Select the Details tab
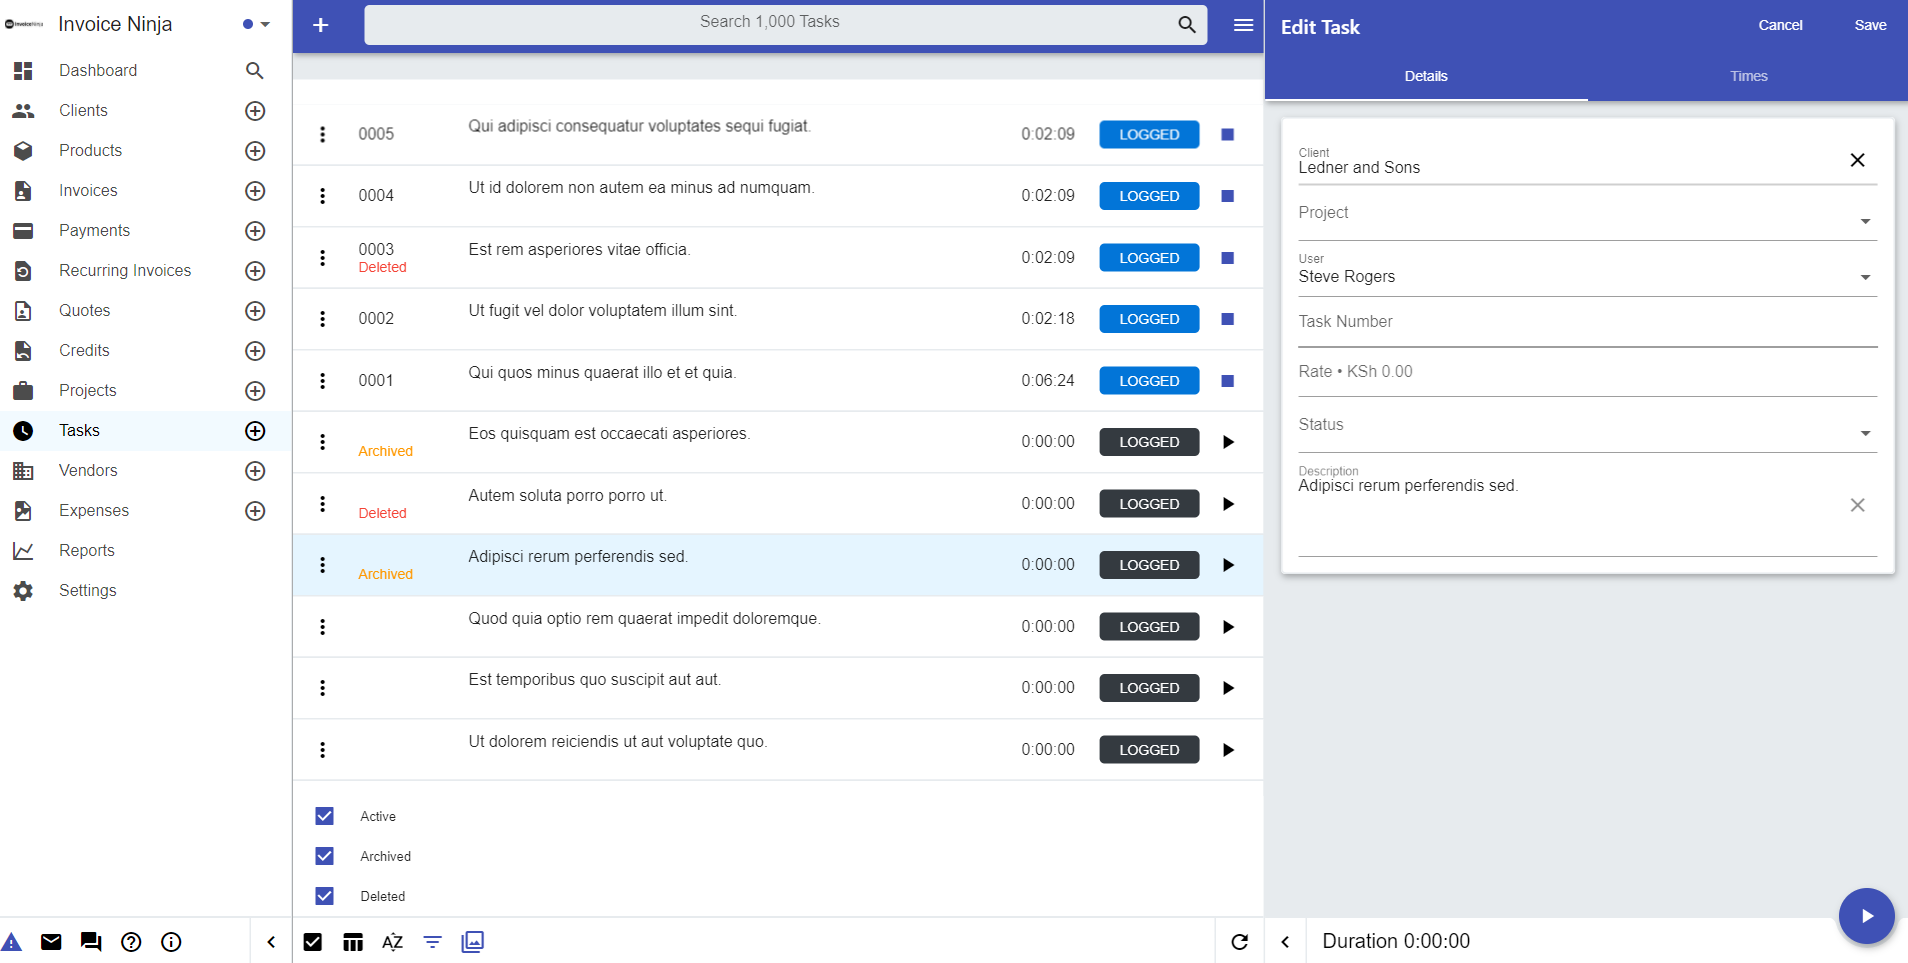Image resolution: width=1908 pixels, height=963 pixels. pyautogui.click(x=1426, y=76)
